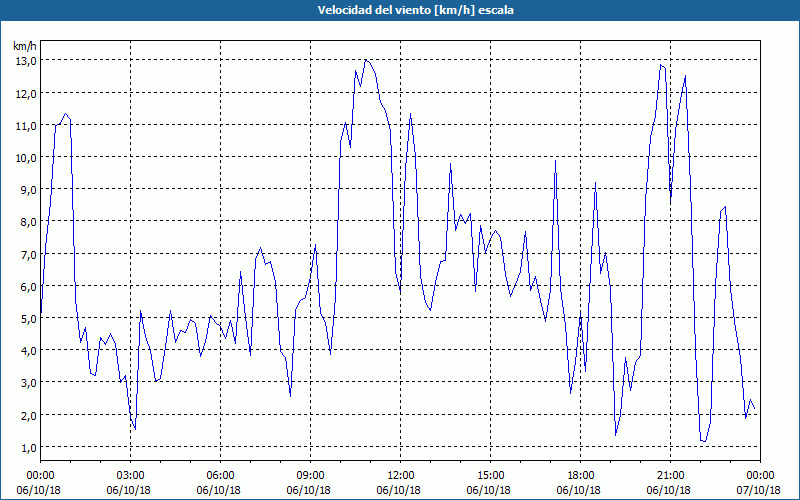Click the 8,0 y-axis value

coord(29,222)
